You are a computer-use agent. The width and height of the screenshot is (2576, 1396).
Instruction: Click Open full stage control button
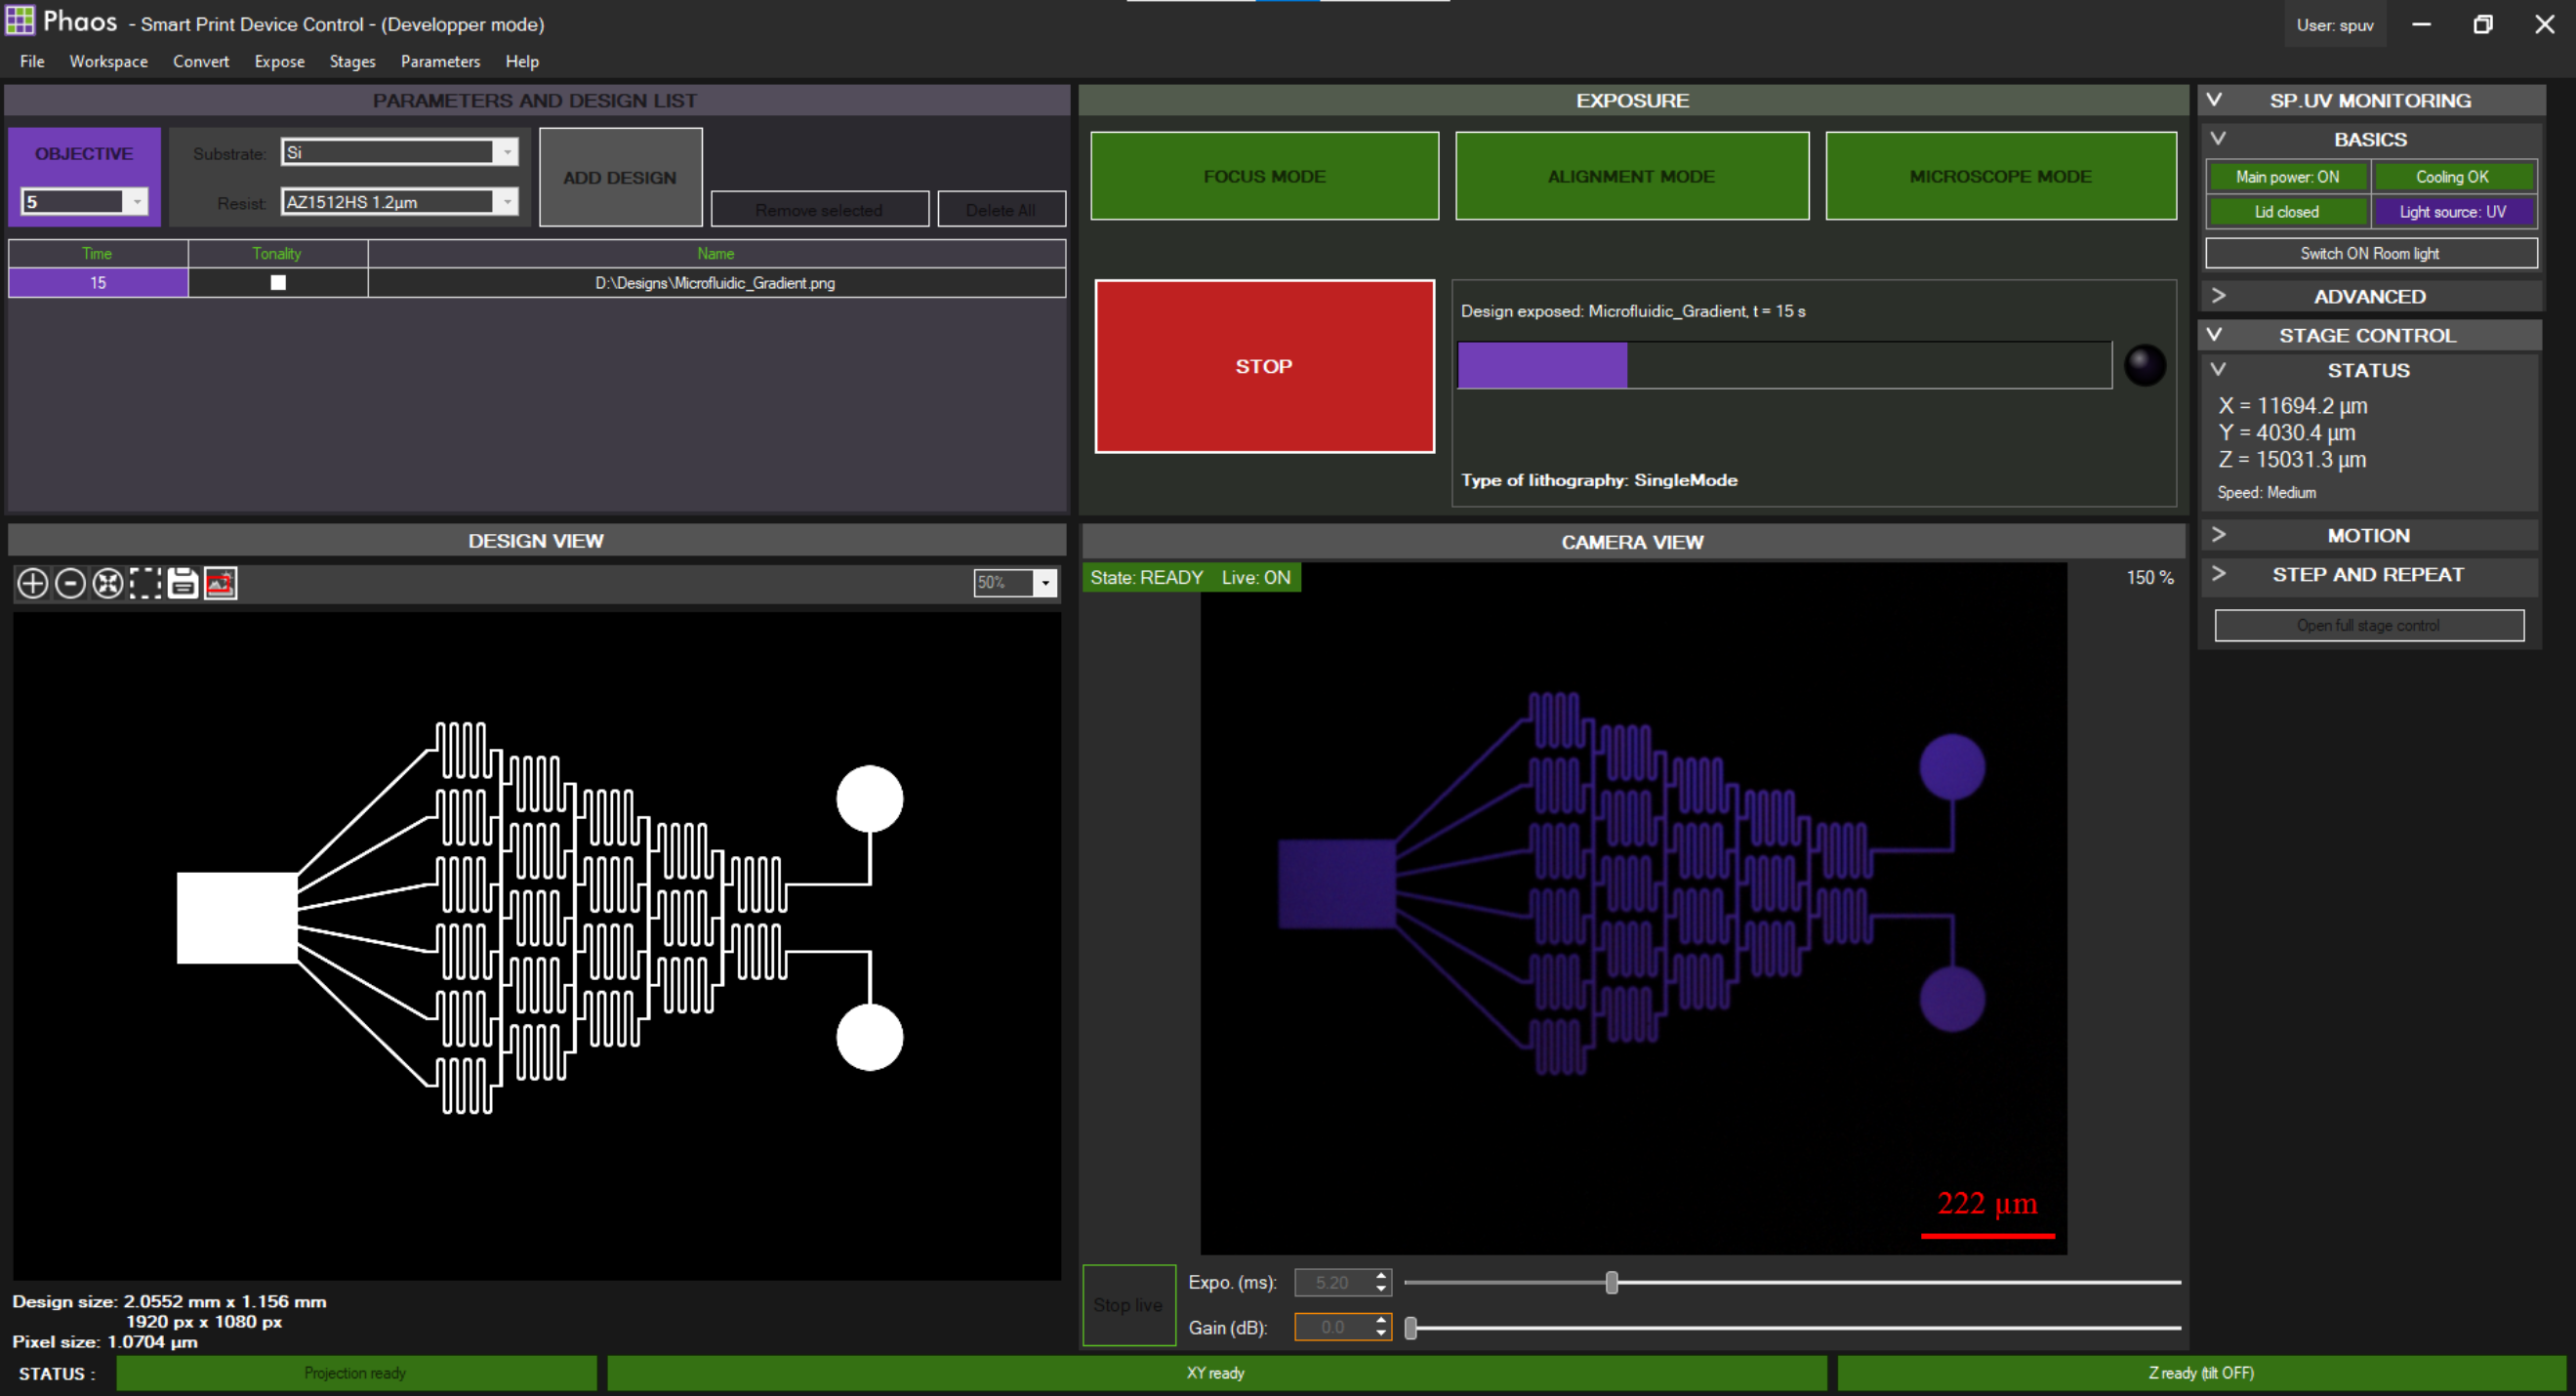pos(2368,625)
